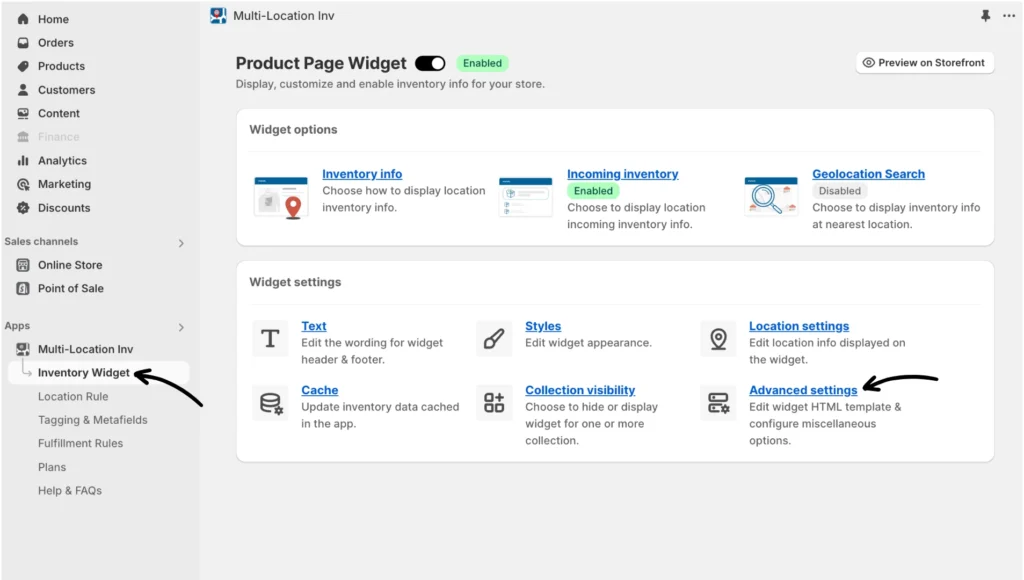Click the Advanced settings server icon
The height and width of the screenshot is (580, 1024).
pos(718,403)
